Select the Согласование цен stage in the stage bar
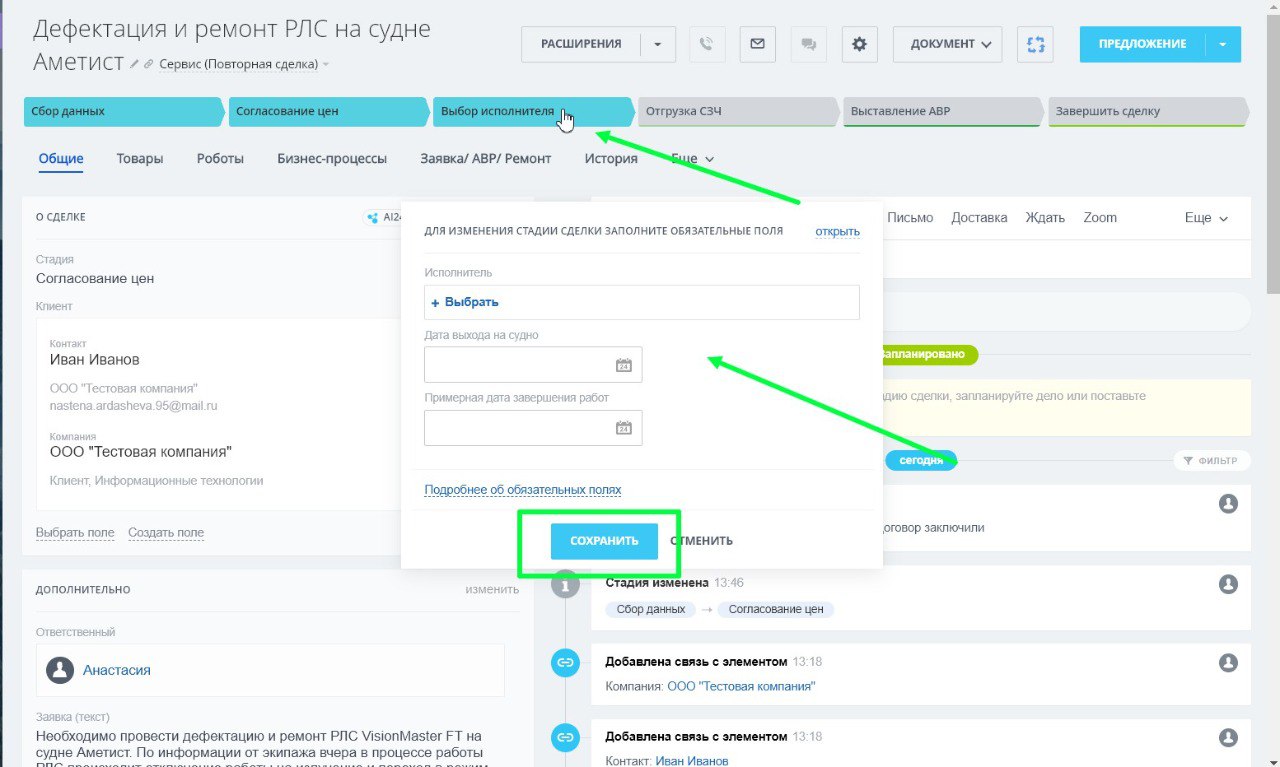Image resolution: width=1280 pixels, height=767 pixels. (329, 112)
